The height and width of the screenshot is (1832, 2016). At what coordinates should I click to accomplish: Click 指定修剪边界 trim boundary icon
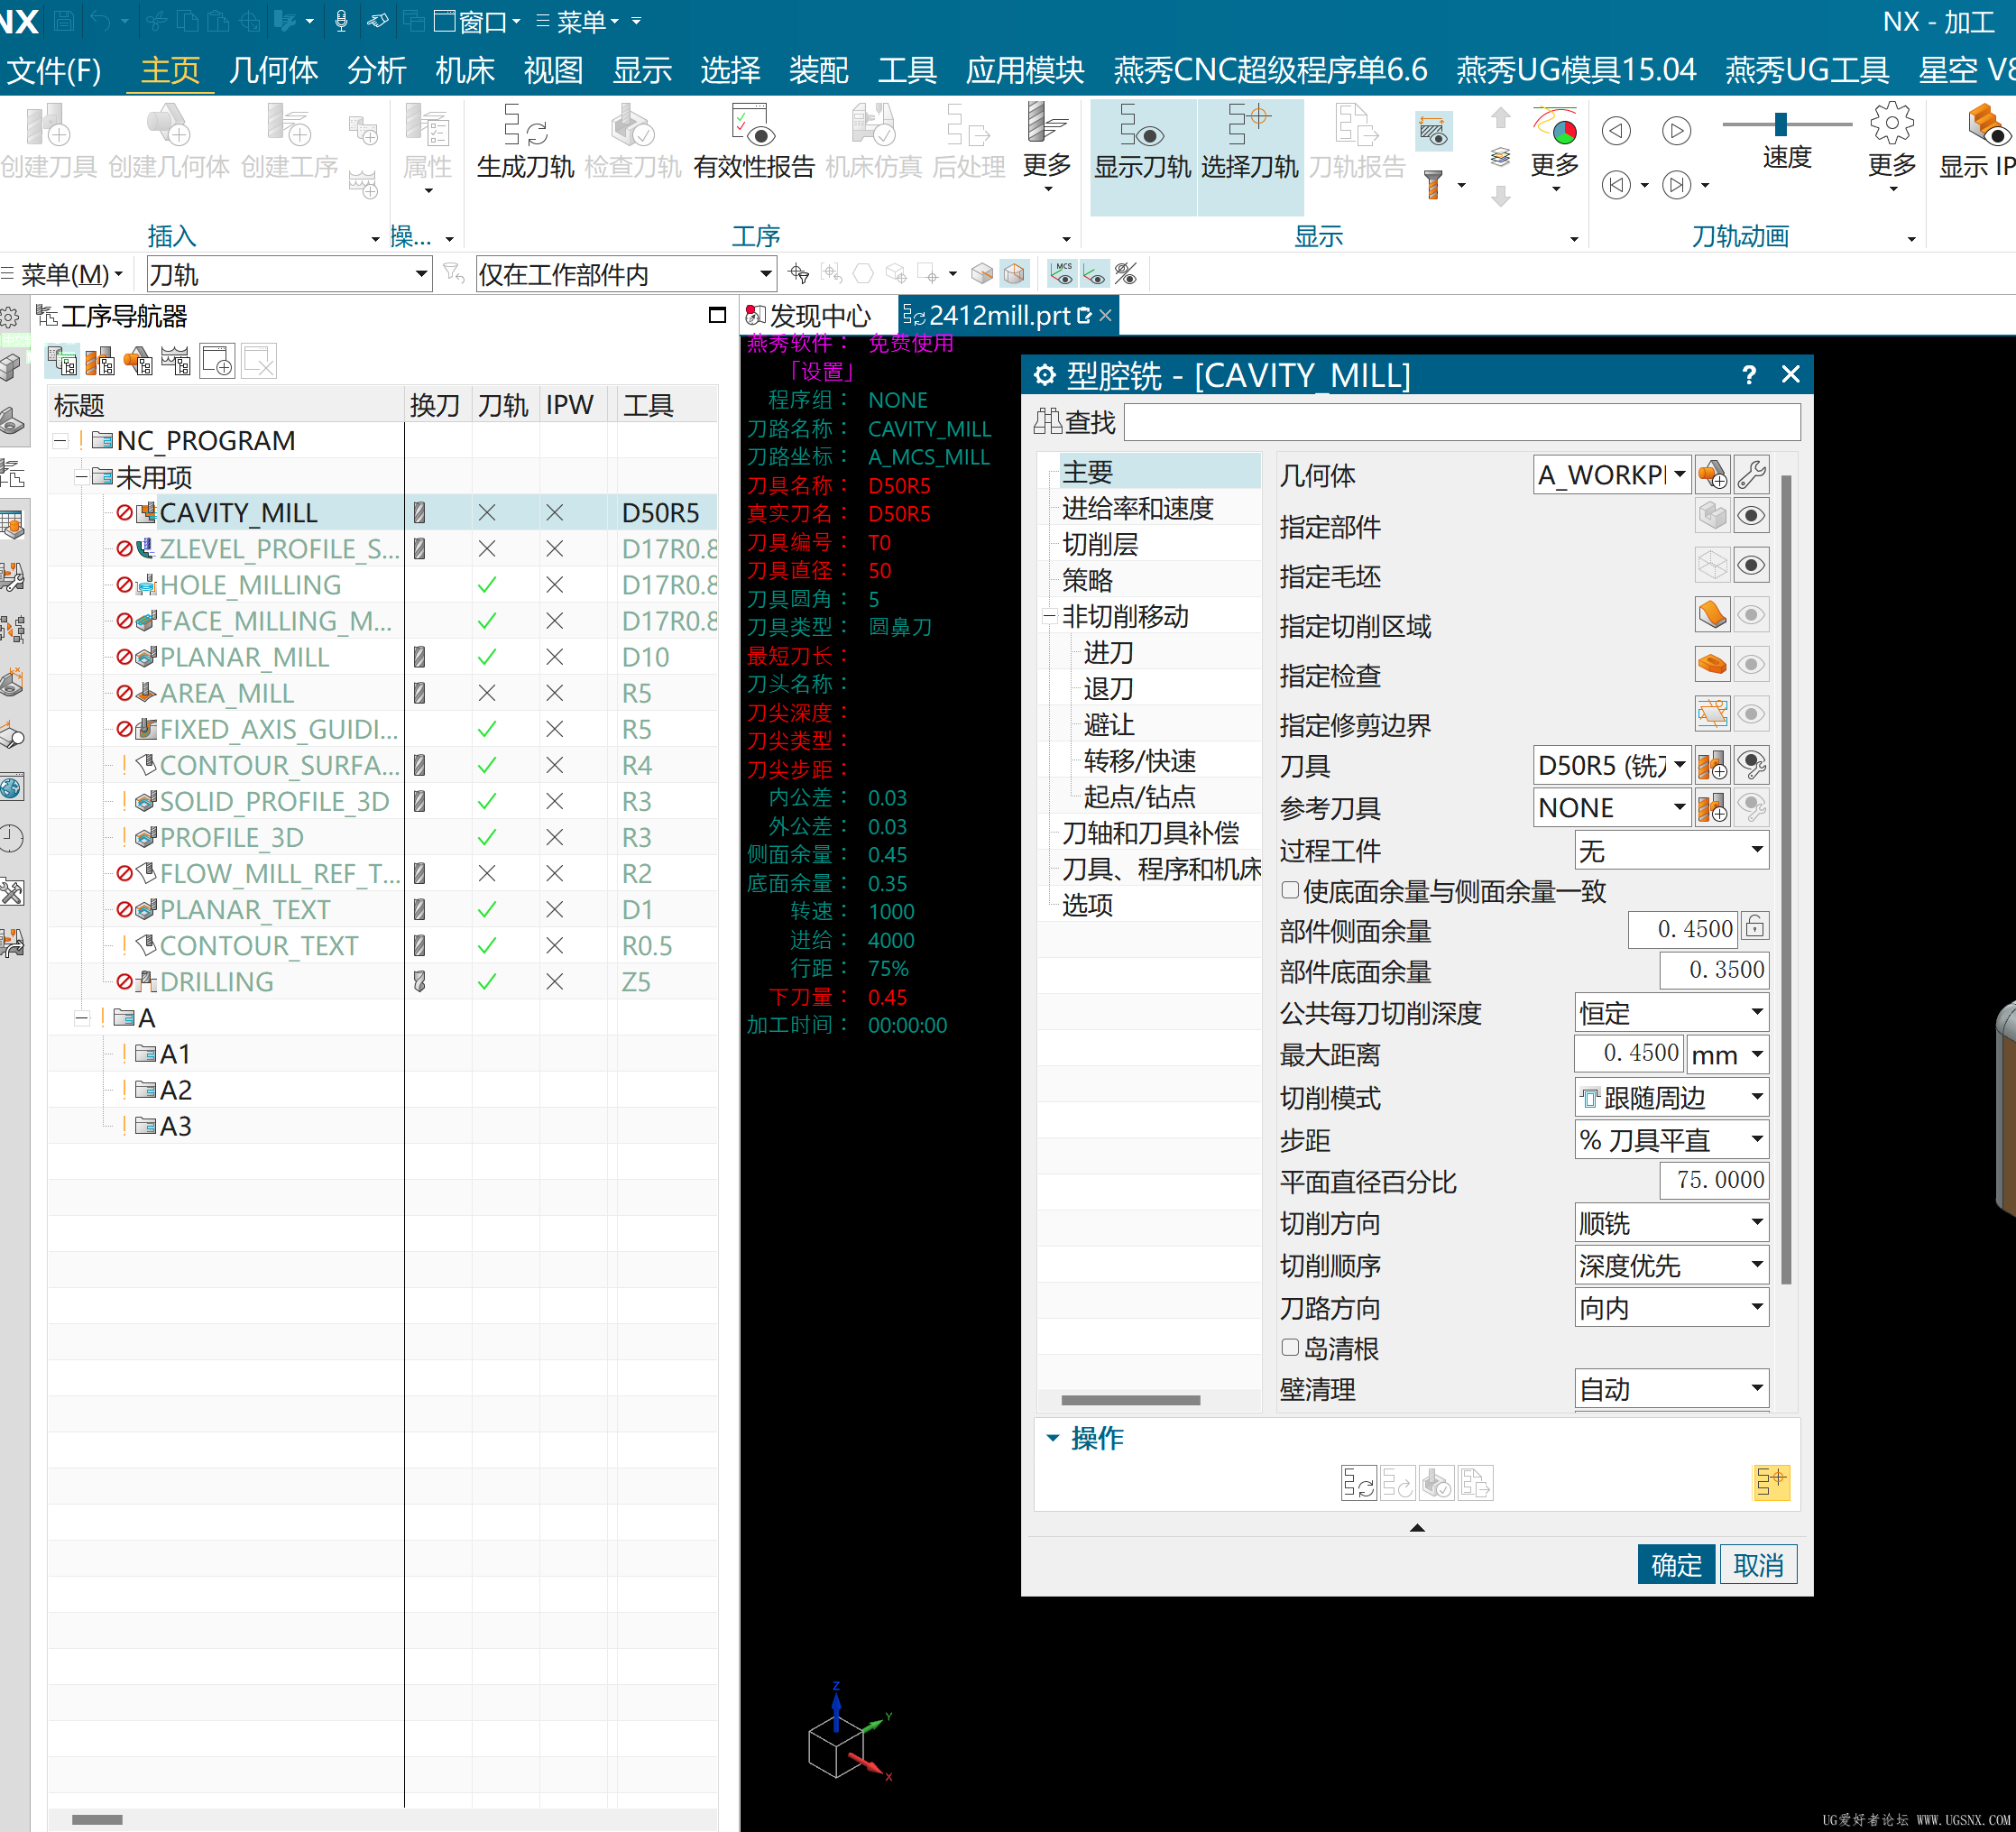[1712, 713]
